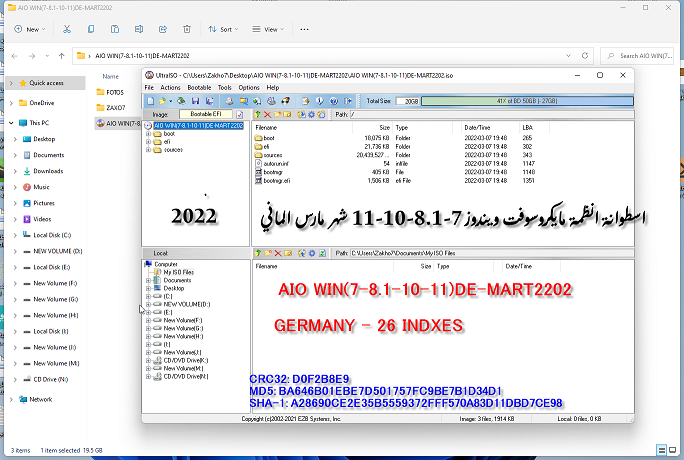
Task: Open the Bootable menu in UltraISO
Action: pyautogui.click(x=198, y=87)
